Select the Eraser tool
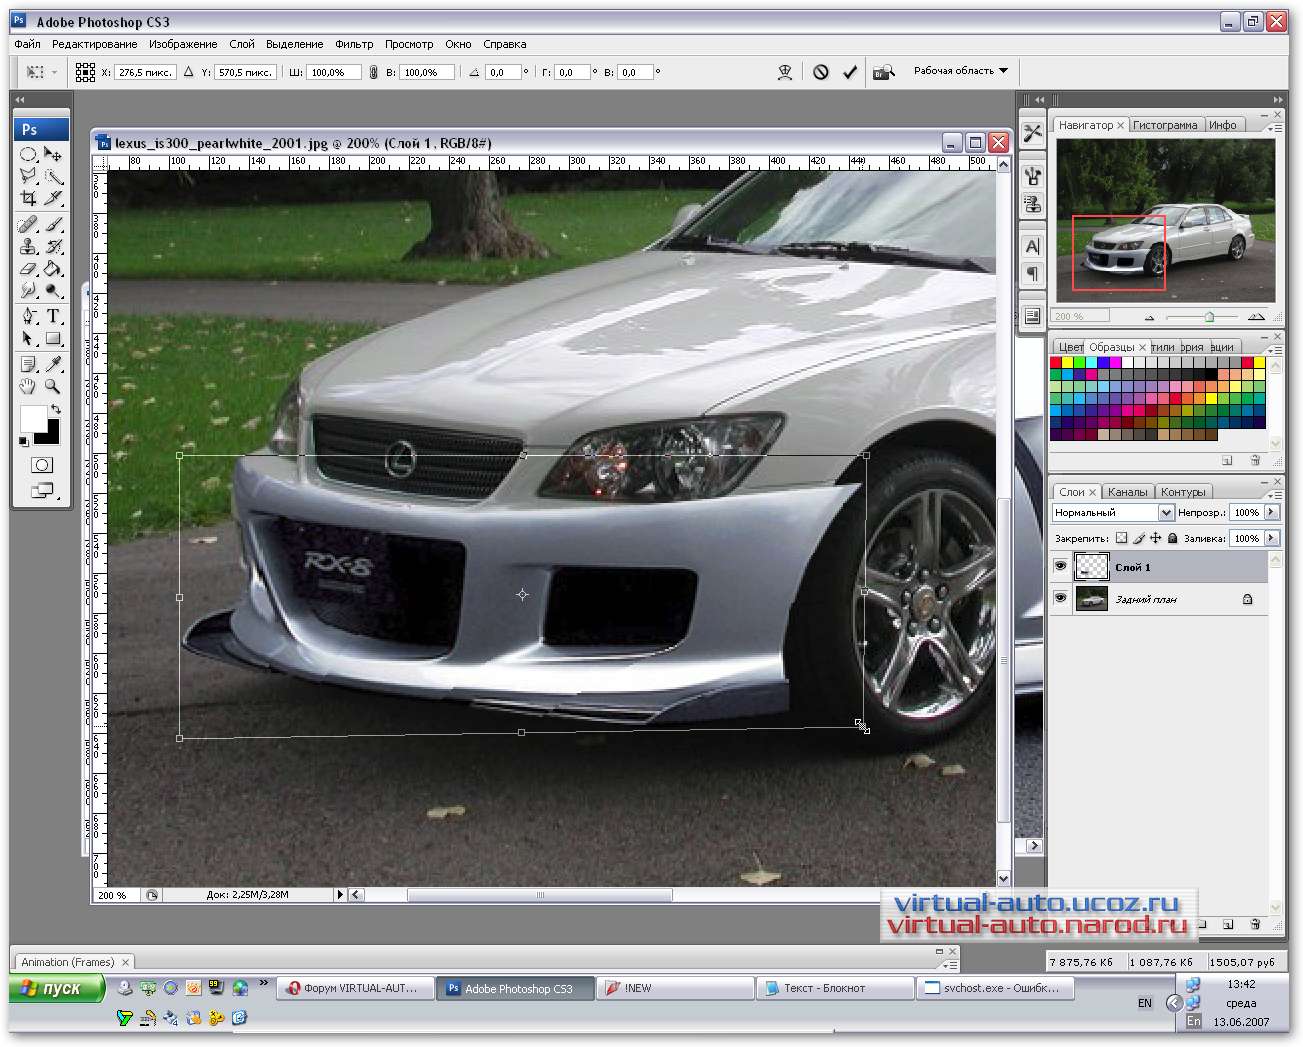 tap(28, 268)
